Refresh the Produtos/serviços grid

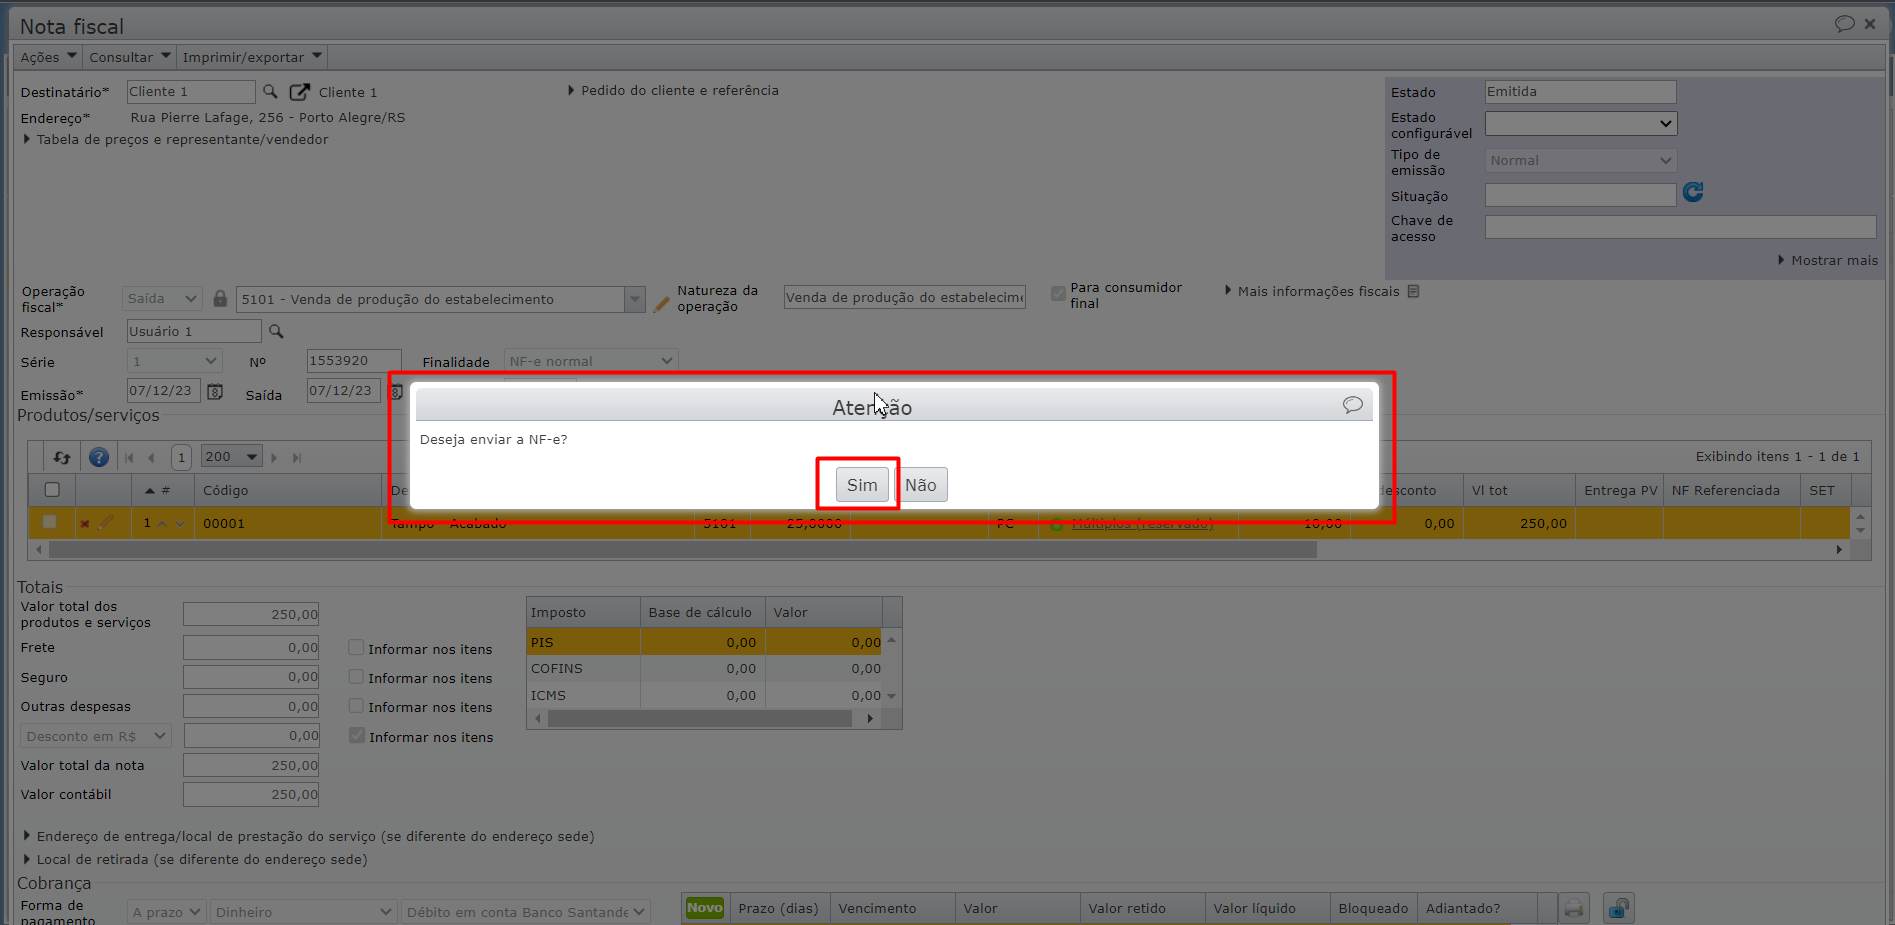[62, 457]
